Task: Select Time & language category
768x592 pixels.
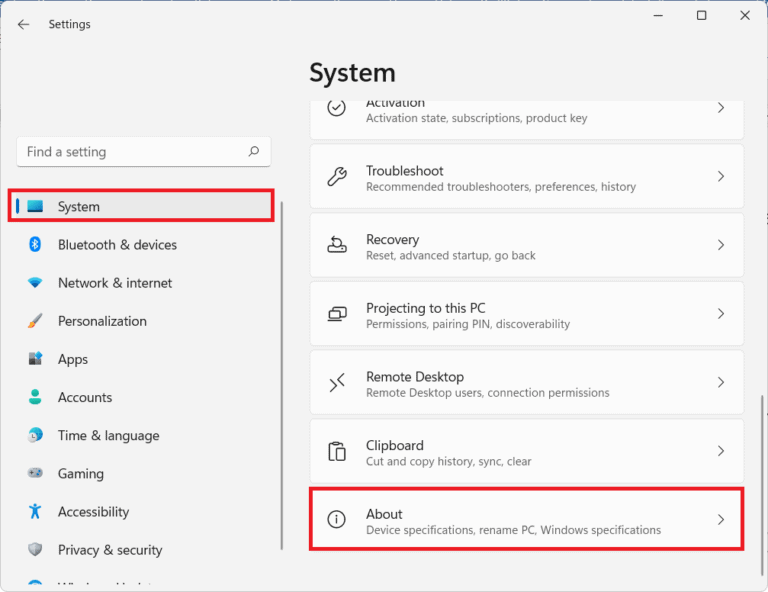Action: click(x=109, y=435)
